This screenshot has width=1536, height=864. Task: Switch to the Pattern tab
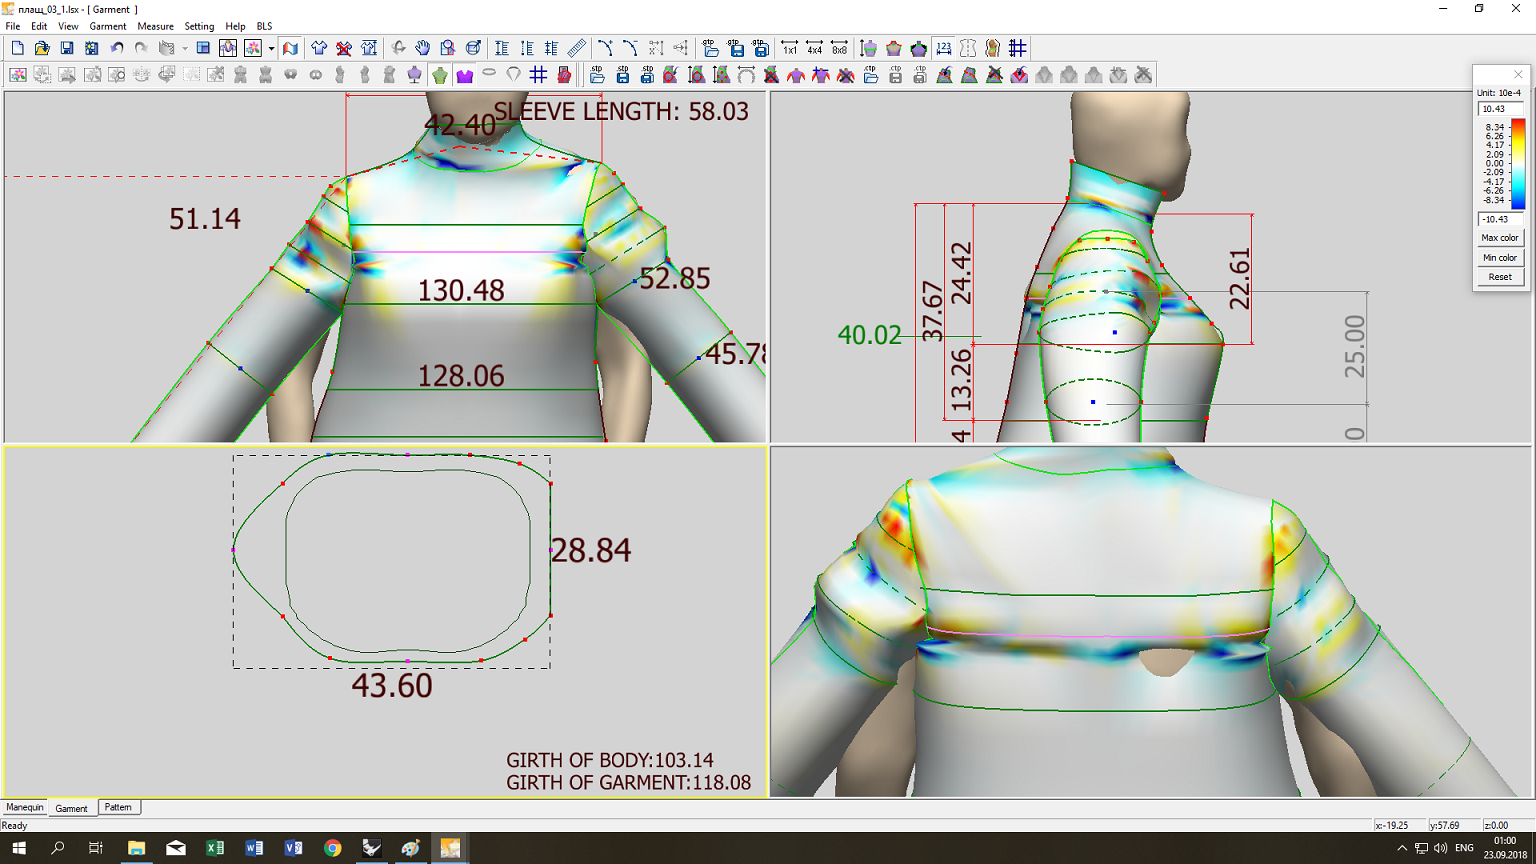tap(118, 807)
